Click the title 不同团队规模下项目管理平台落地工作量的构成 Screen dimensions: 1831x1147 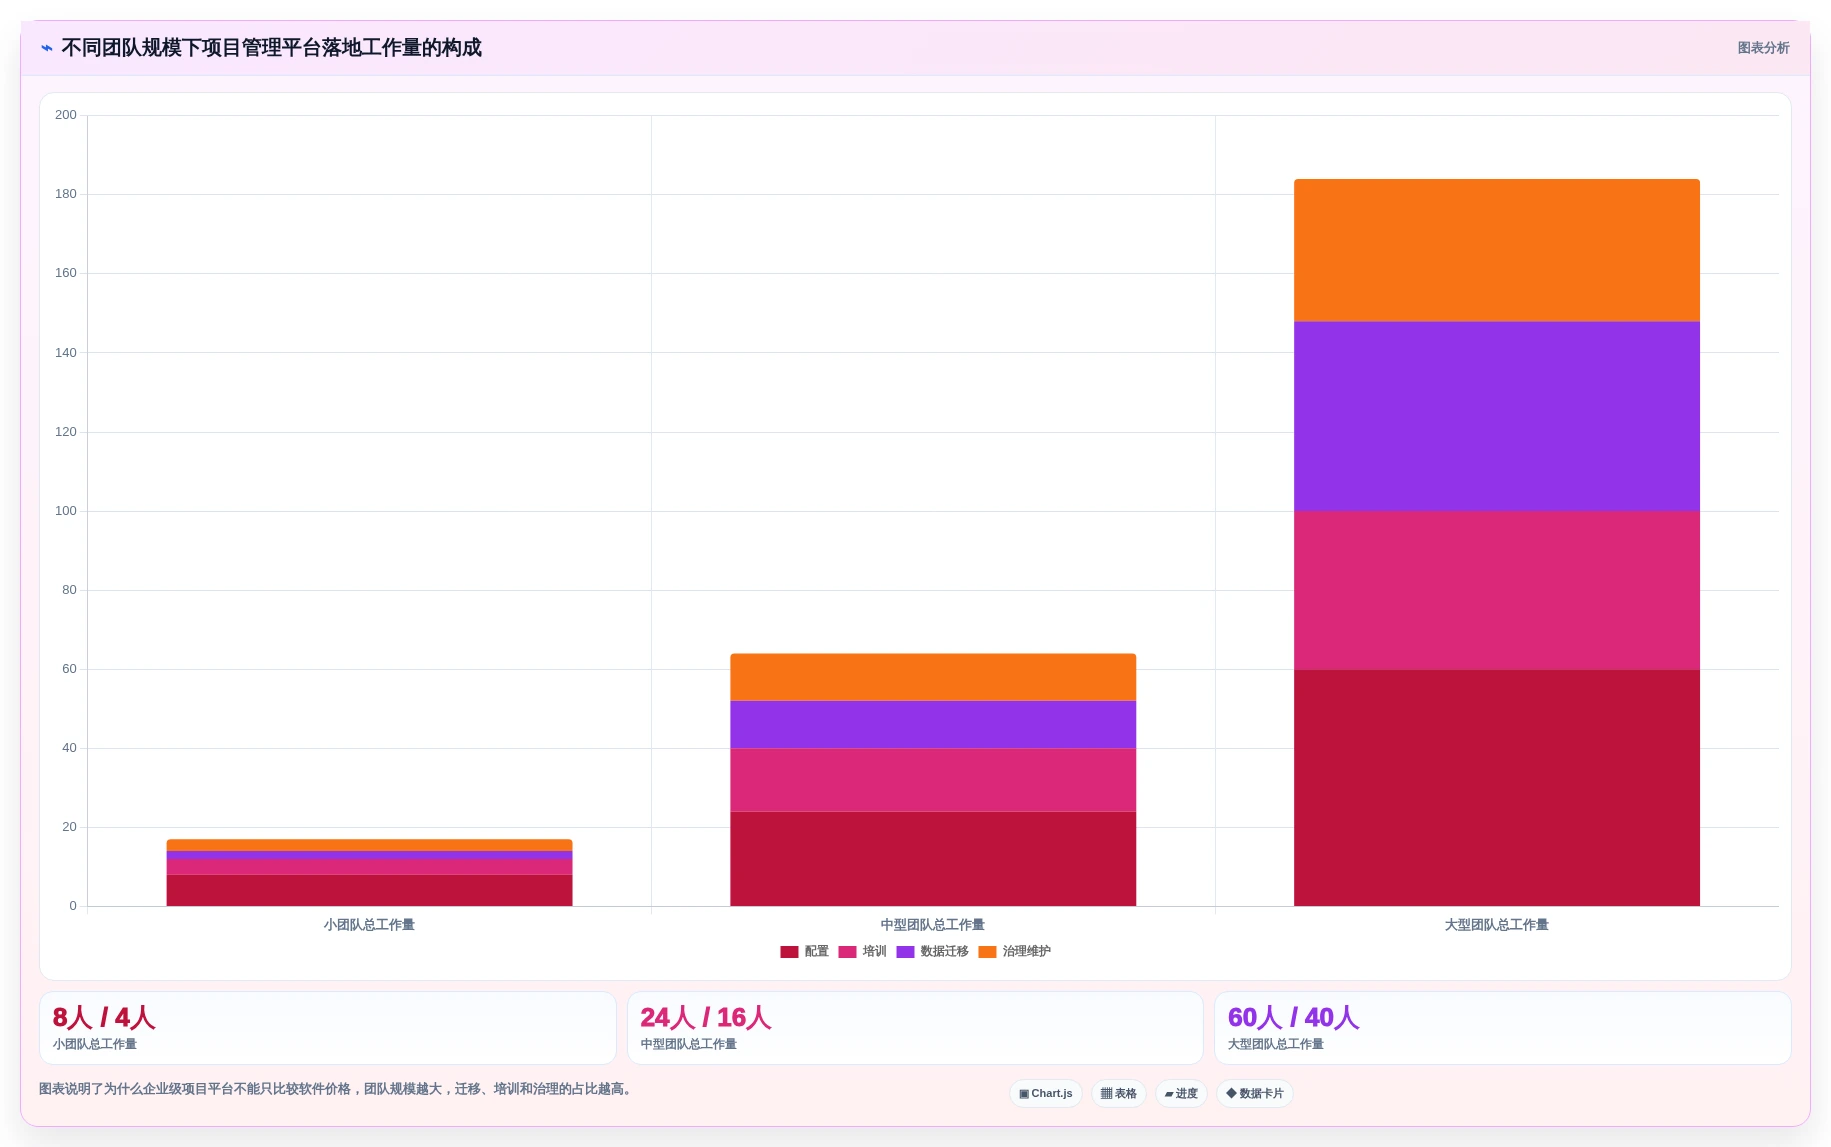pyautogui.click(x=271, y=48)
